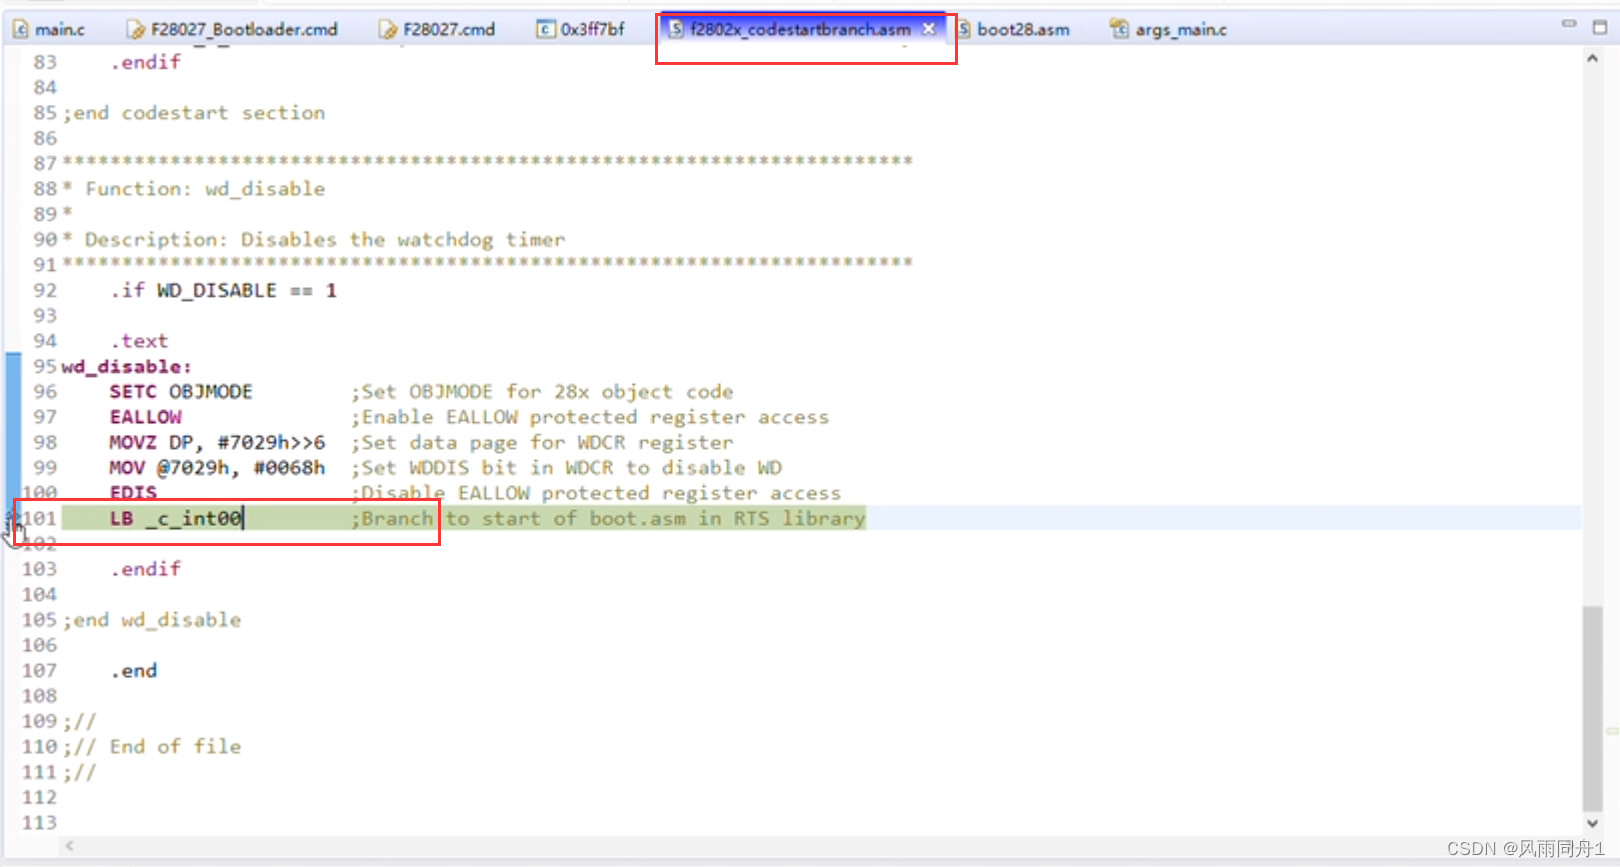Click the '.endif' on line 103
The image size is (1620, 867).
145,569
